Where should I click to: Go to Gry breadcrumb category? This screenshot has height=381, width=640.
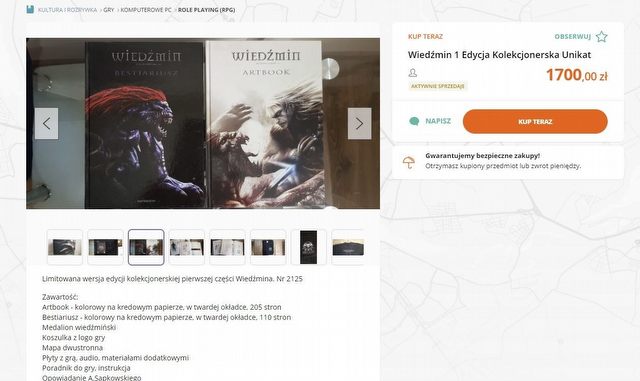point(109,10)
